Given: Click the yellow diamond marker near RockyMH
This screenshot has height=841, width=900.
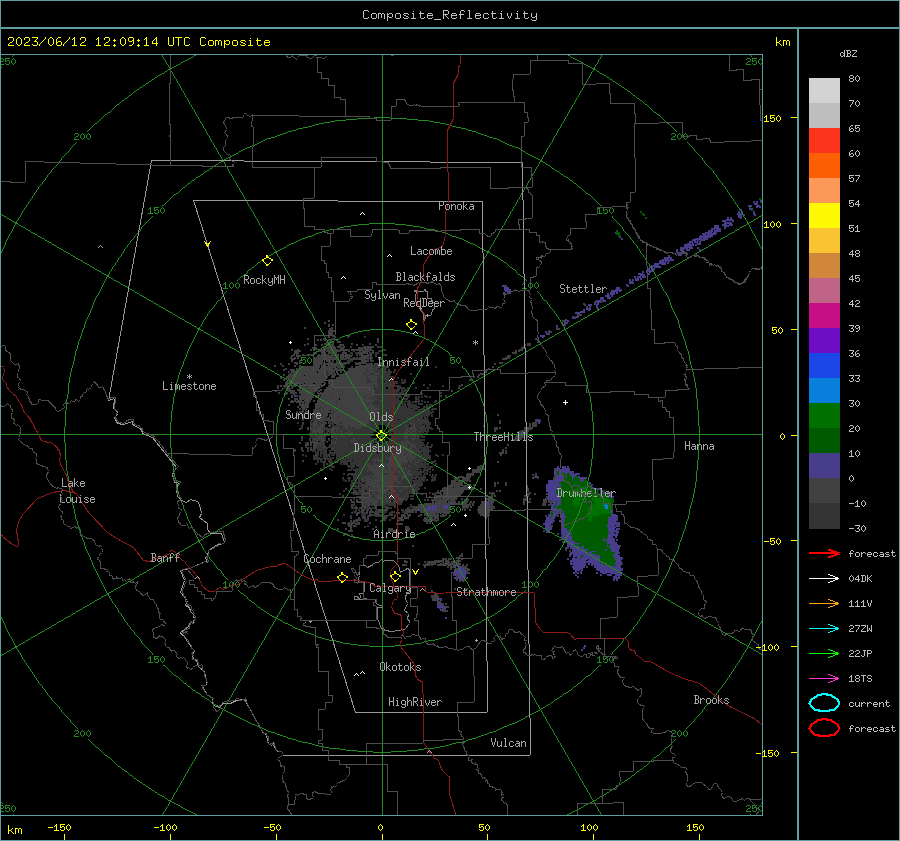Looking at the screenshot, I should 267,261.
